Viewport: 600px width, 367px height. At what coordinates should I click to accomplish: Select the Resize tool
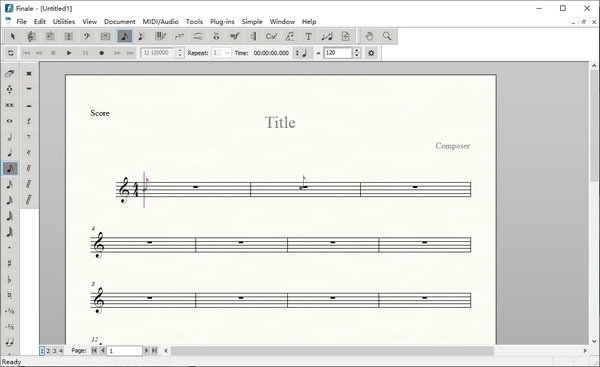point(327,36)
